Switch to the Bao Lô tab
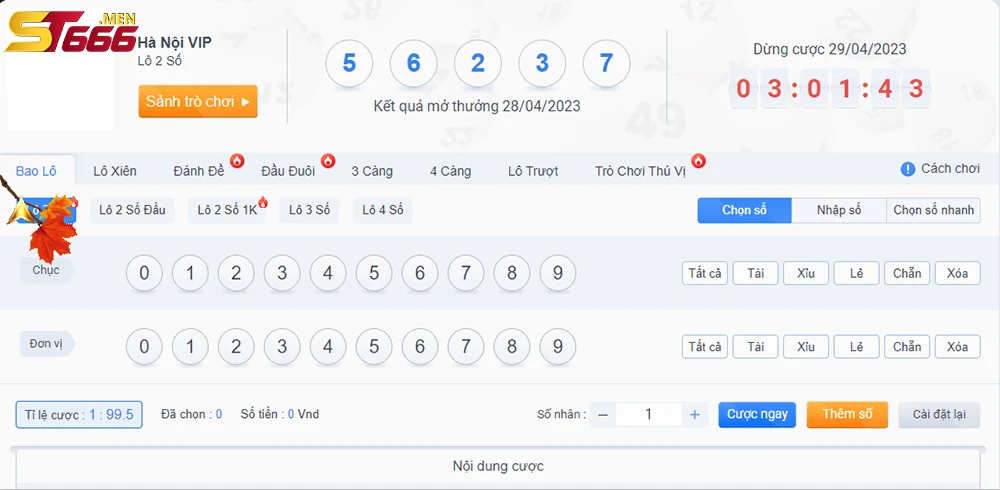Viewport: 1000px width, 490px height. coord(36,171)
